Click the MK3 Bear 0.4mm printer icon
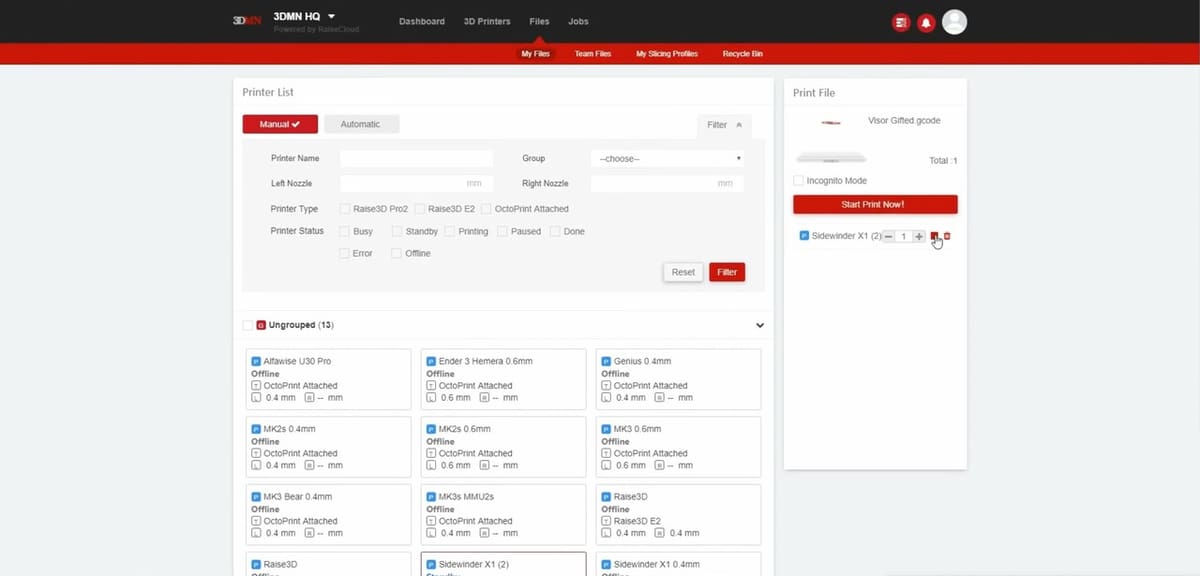Viewport: 1200px width, 576px height. pos(256,497)
